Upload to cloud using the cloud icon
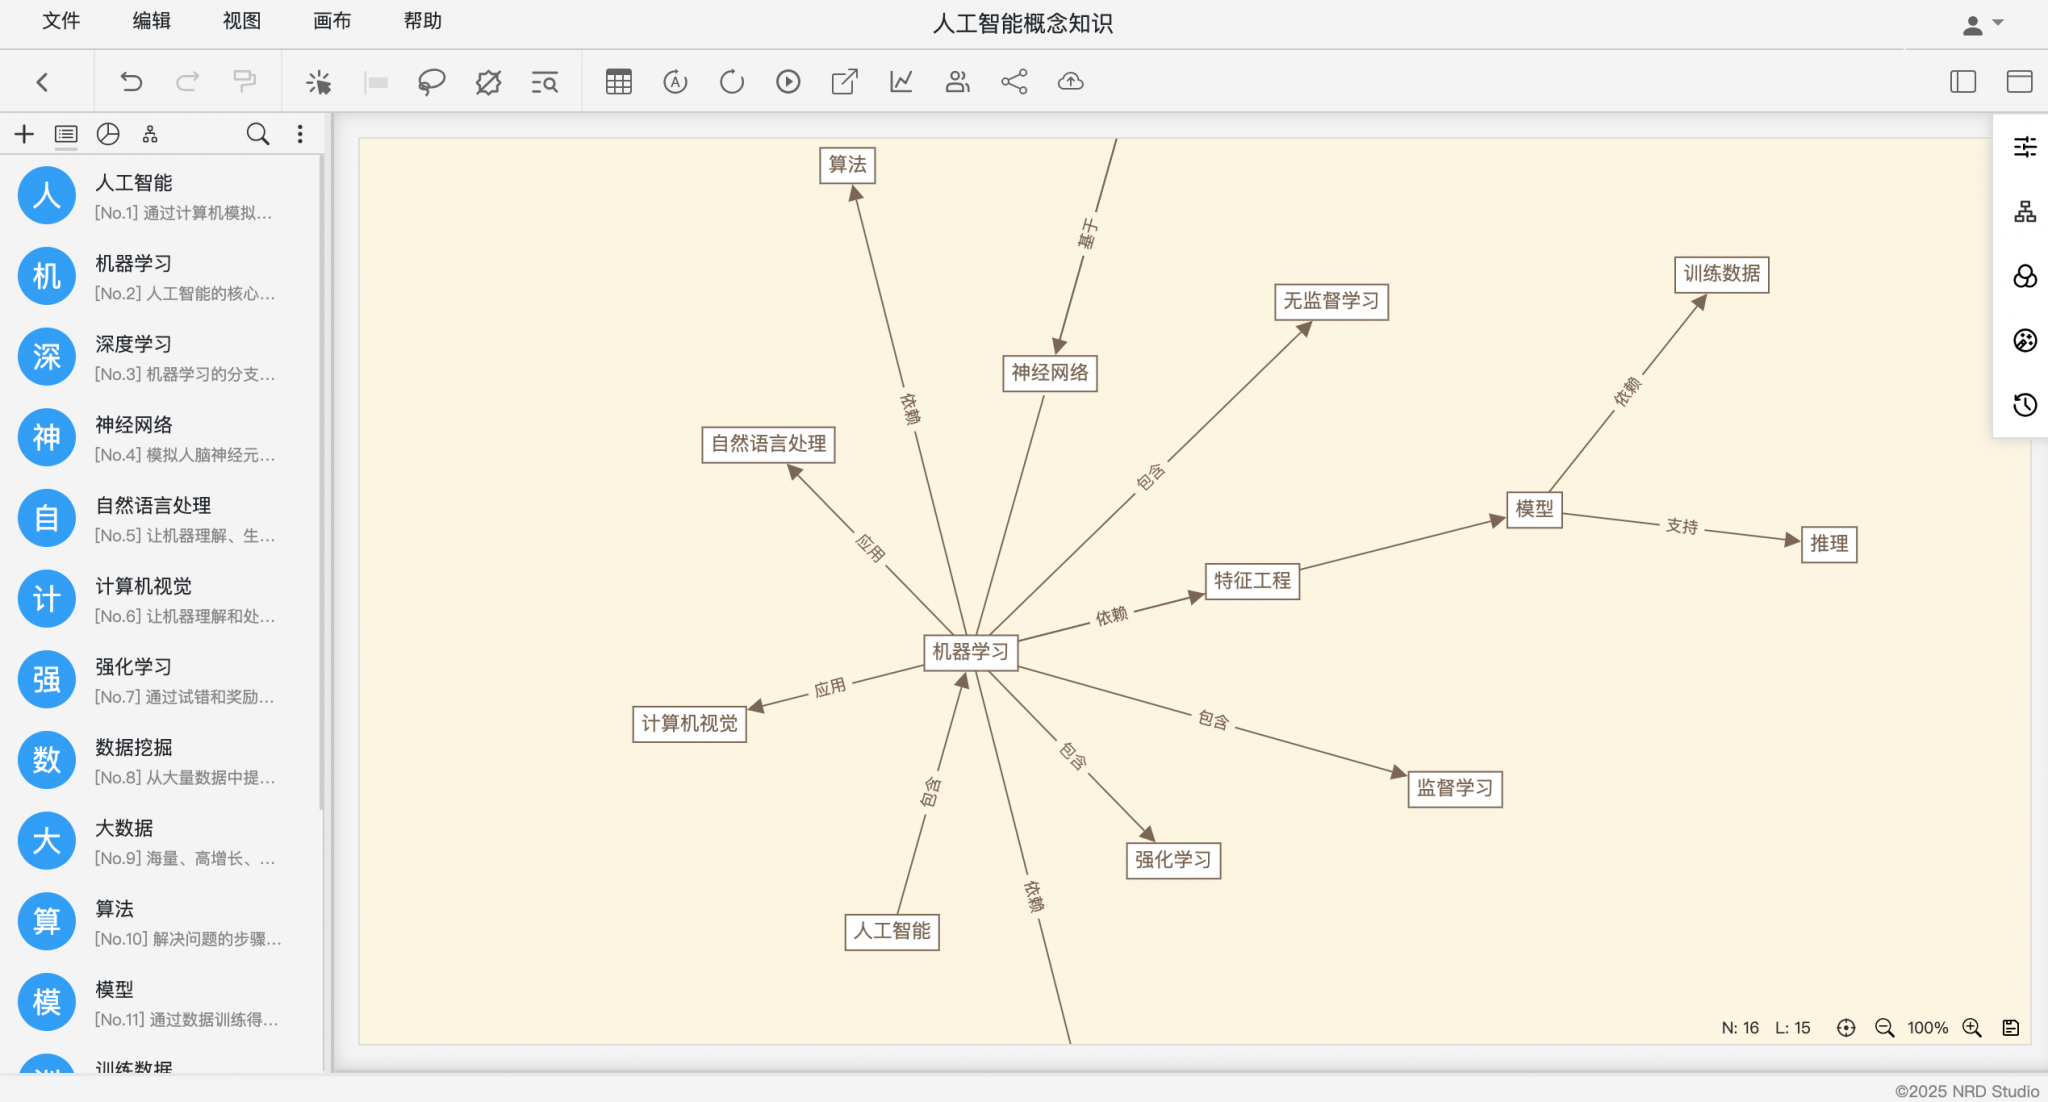2048x1102 pixels. 1070,81
